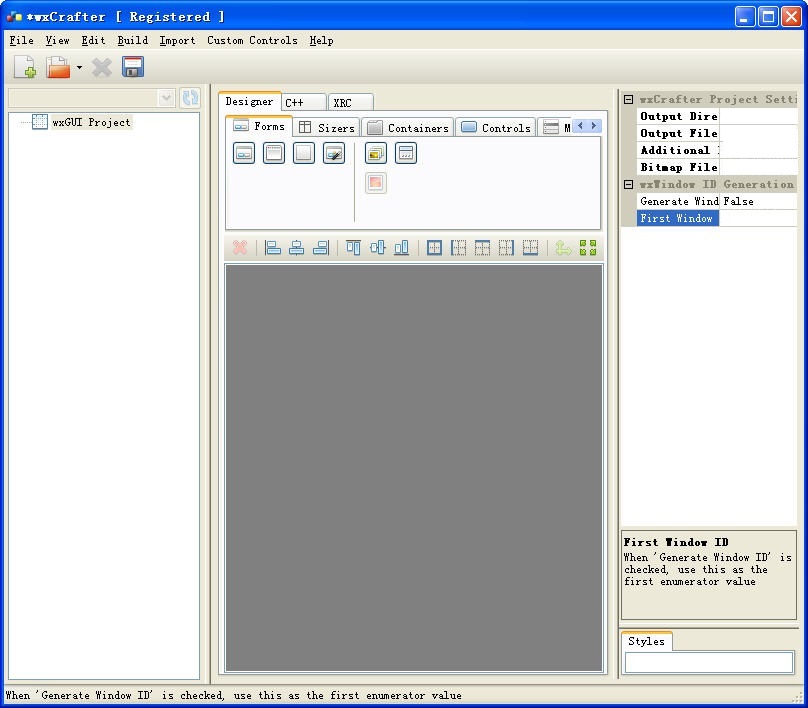Click the Styles text field
The height and width of the screenshot is (708, 808).
708,662
